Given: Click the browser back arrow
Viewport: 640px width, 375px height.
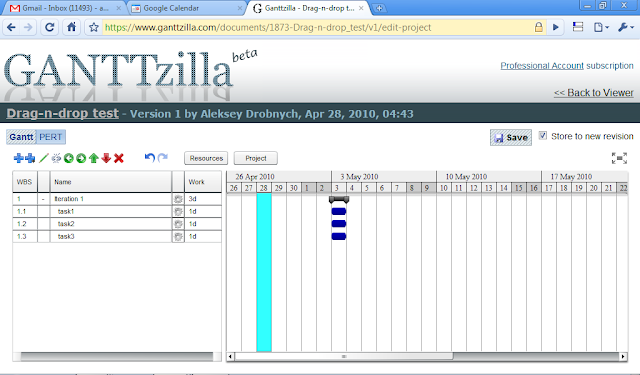Looking at the screenshot, I should [x=11, y=27].
